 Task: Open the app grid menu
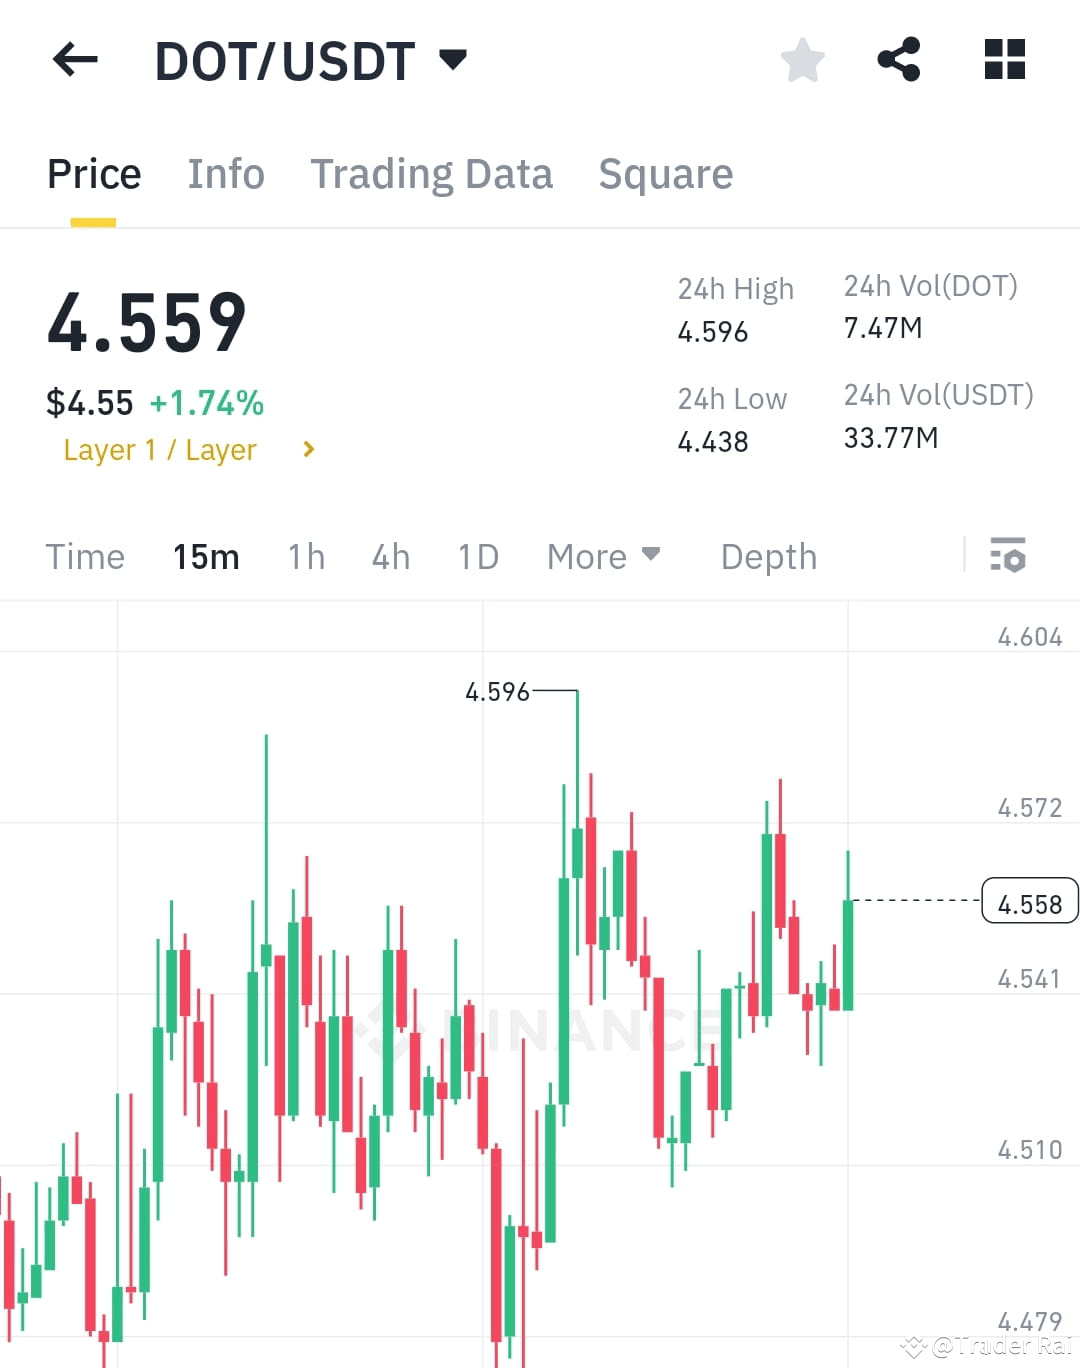click(1003, 60)
